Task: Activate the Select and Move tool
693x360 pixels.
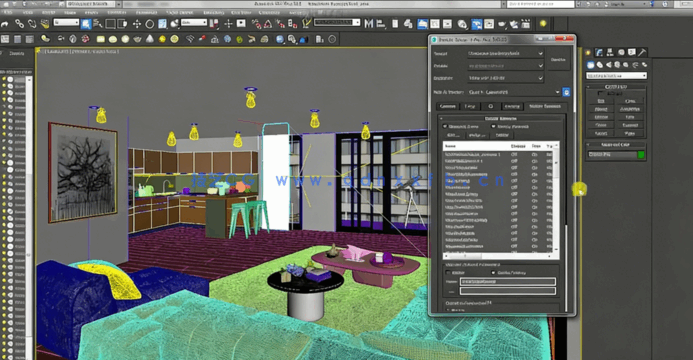Action: (x=137, y=23)
